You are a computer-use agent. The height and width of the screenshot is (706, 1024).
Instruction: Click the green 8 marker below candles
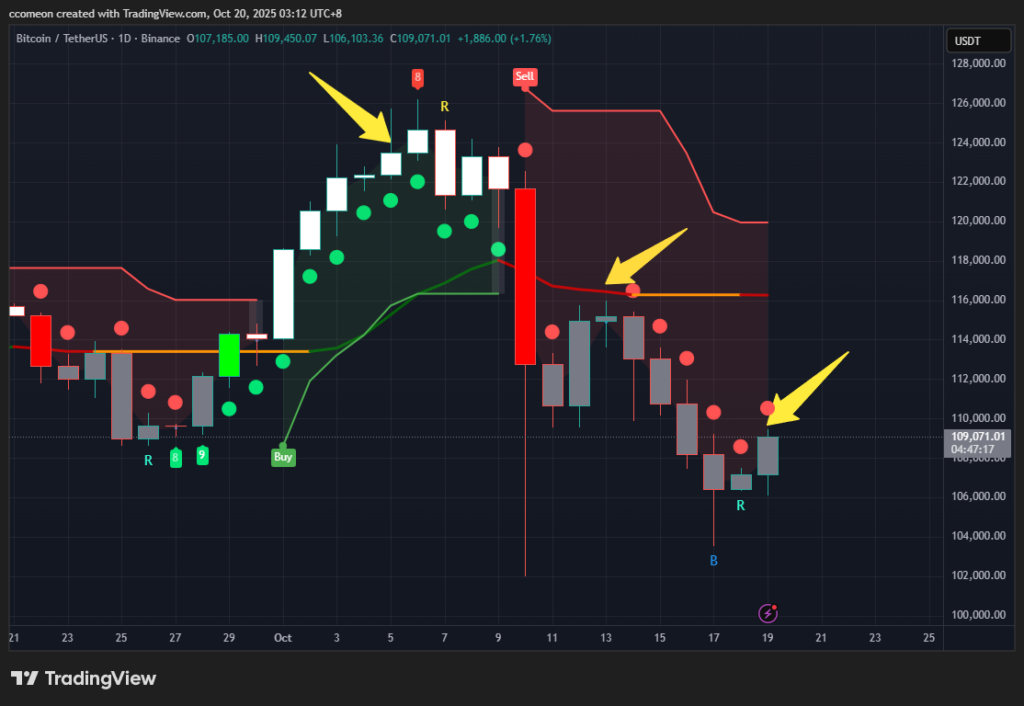175,458
